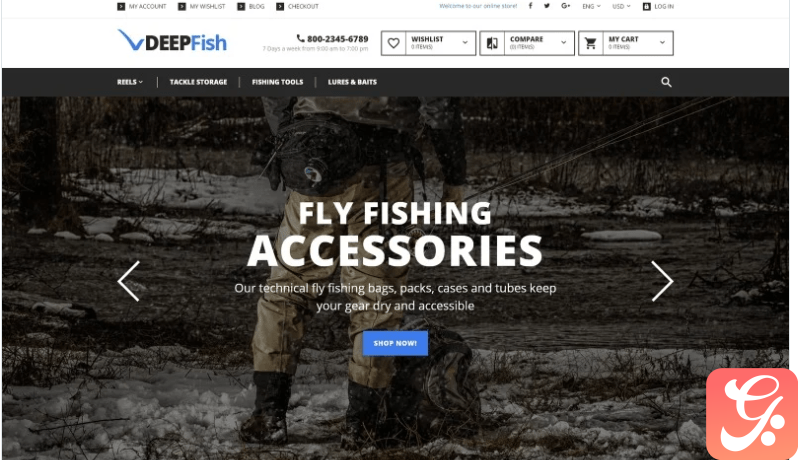Click the Facebook icon in top bar
The height and width of the screenshot is (460, 798).
530,6
